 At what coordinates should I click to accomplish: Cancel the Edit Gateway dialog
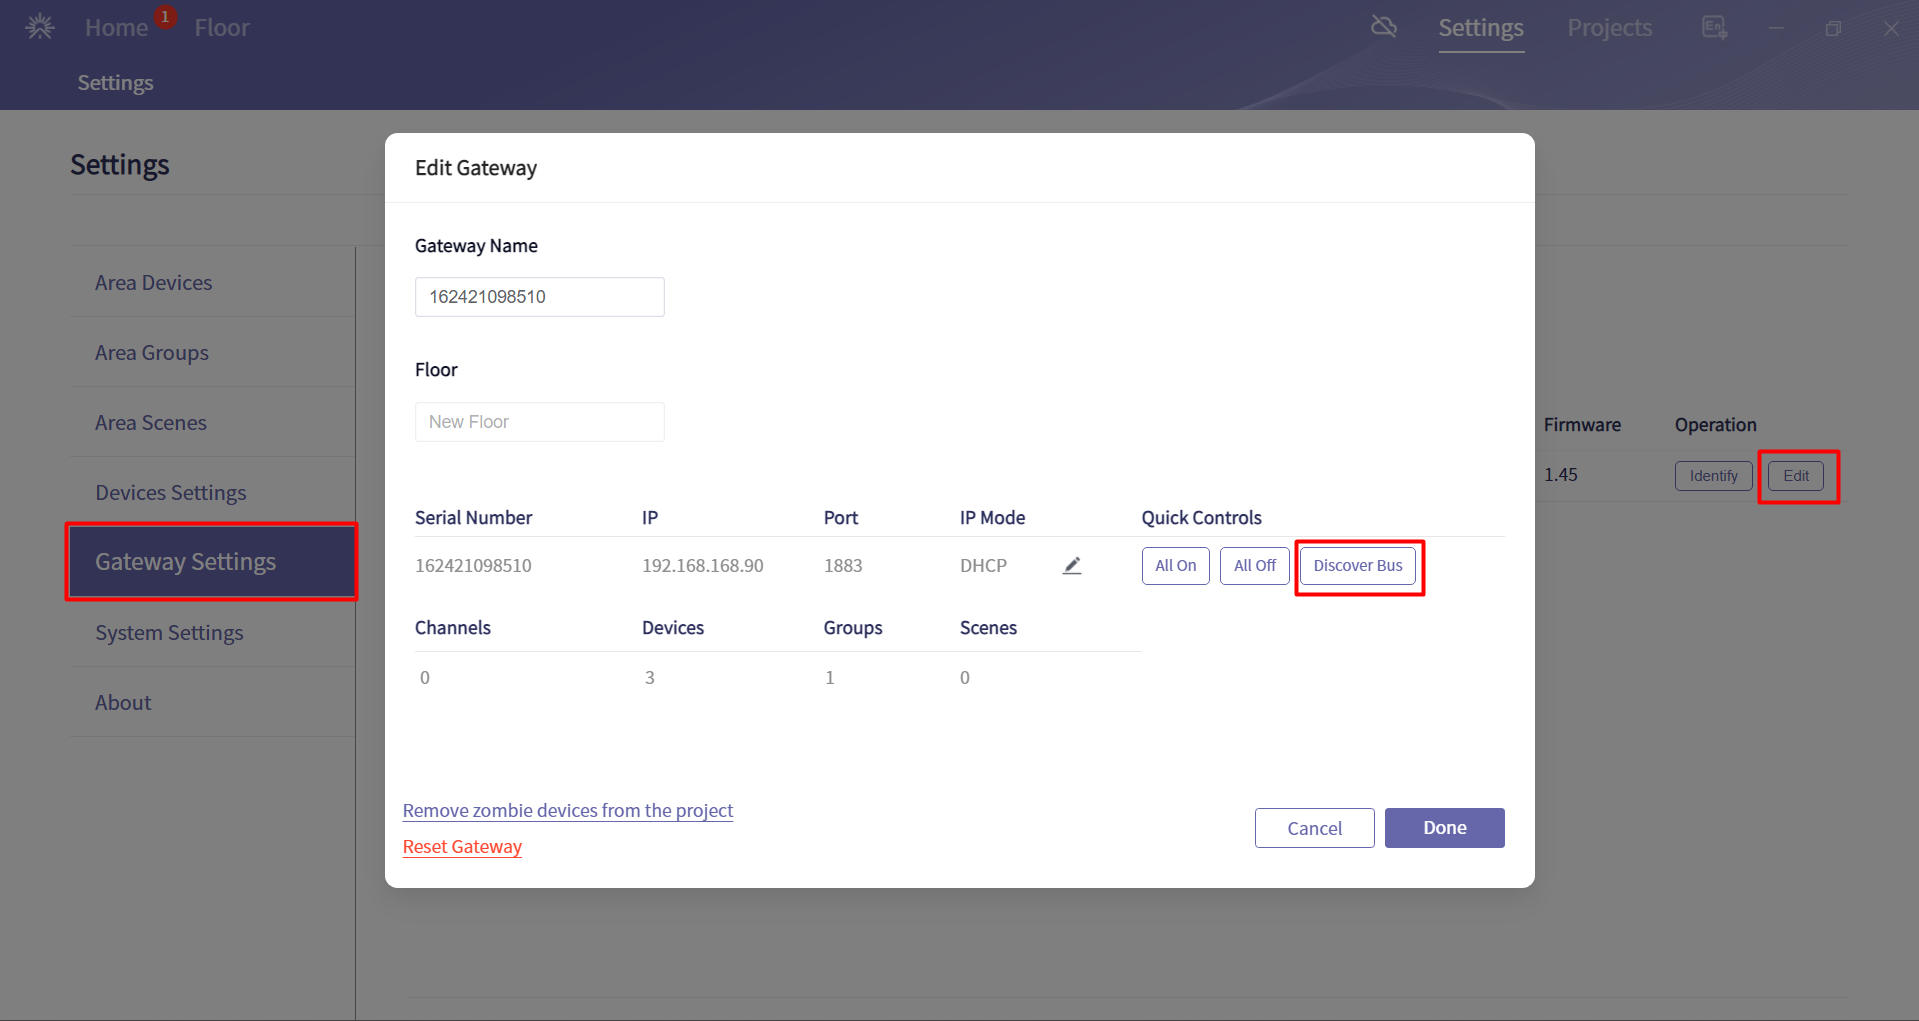[x=1314, y=828]
